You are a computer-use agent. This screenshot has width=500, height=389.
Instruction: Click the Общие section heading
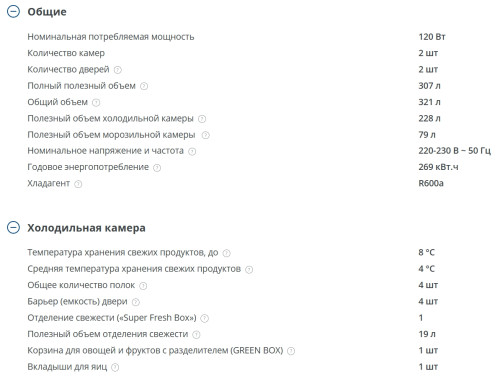(x=47, y=12)
